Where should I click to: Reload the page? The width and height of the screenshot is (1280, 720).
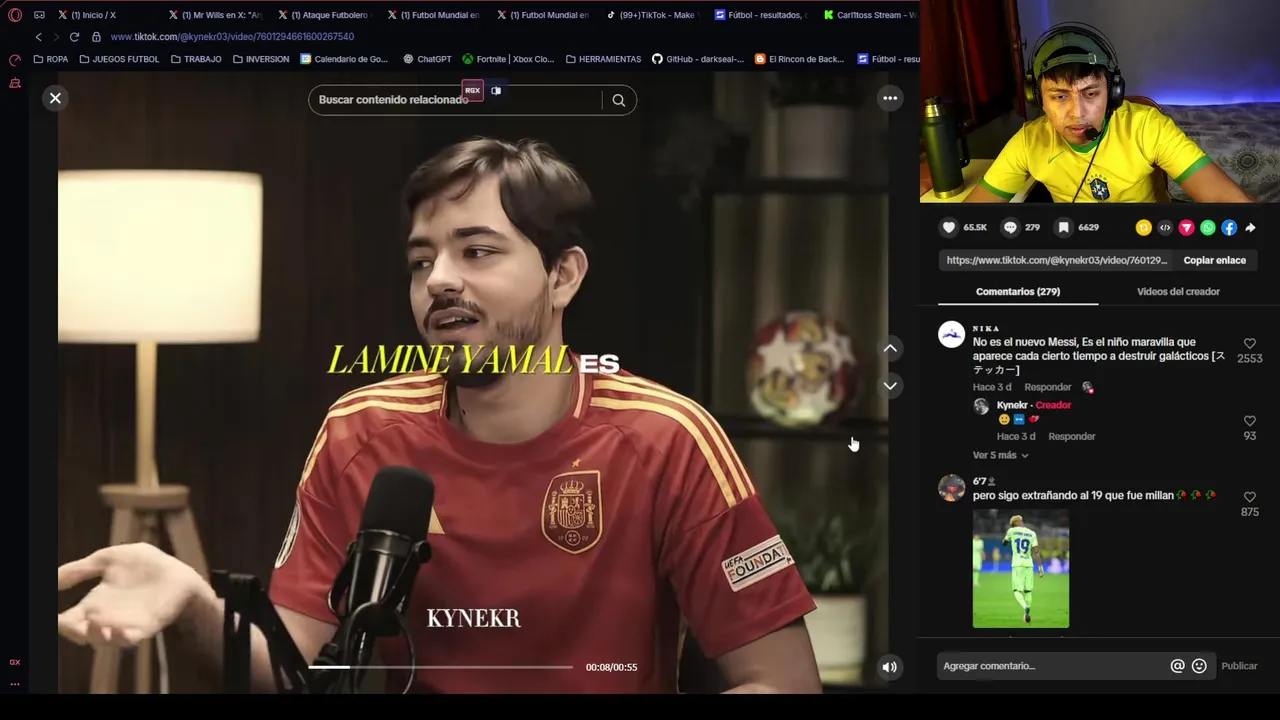pyautogui.click(x=74, y=37)
